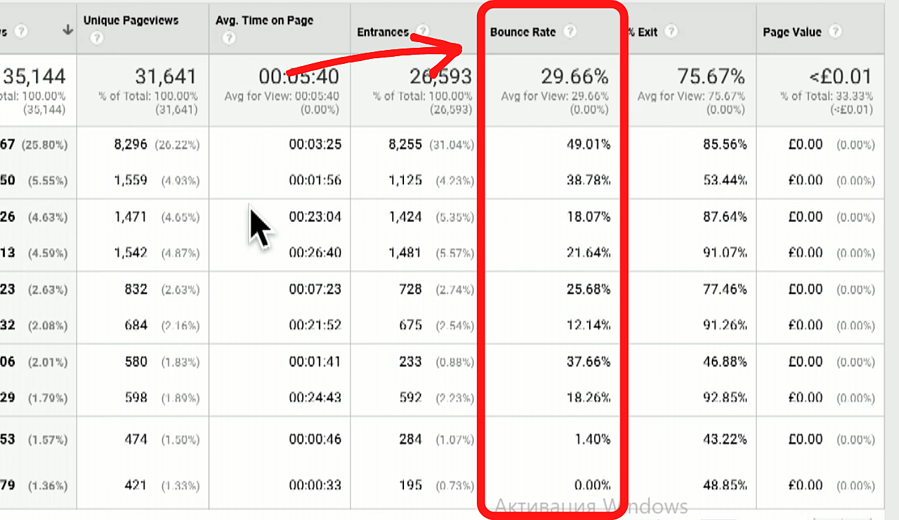The height and width of the screenshot is (520, 899).
Task: Click the % Exit cell 53.44%
Action: [725, 181]
